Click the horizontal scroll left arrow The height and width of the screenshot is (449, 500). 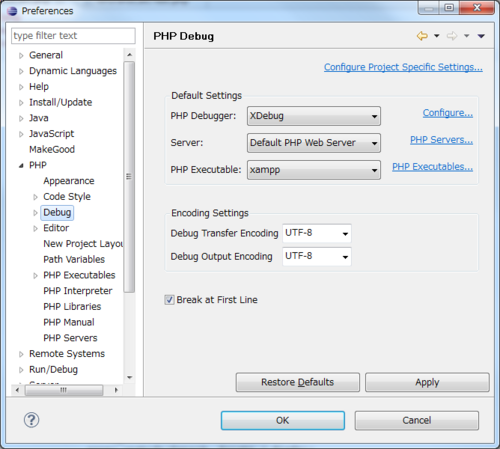click(17, 390)
